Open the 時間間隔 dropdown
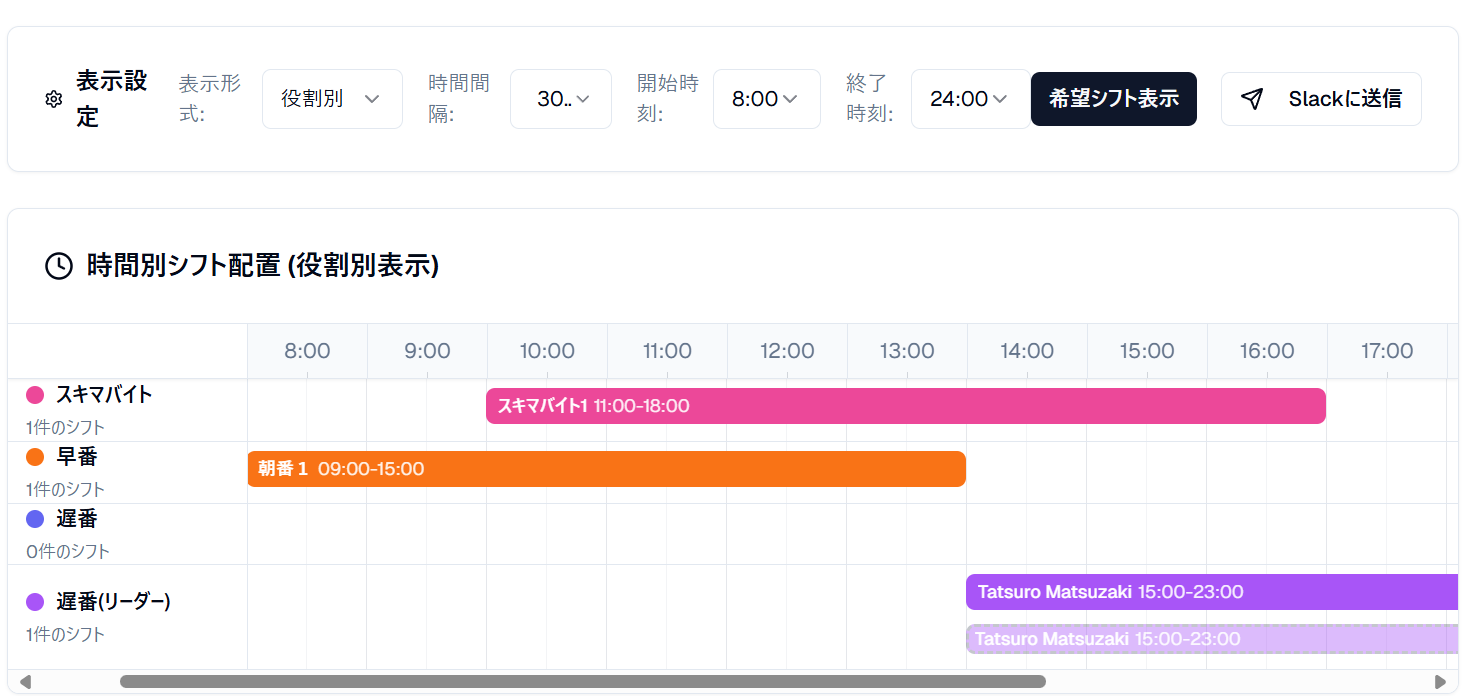Viewport: 1475px width, 696px height. coord(561,99)
